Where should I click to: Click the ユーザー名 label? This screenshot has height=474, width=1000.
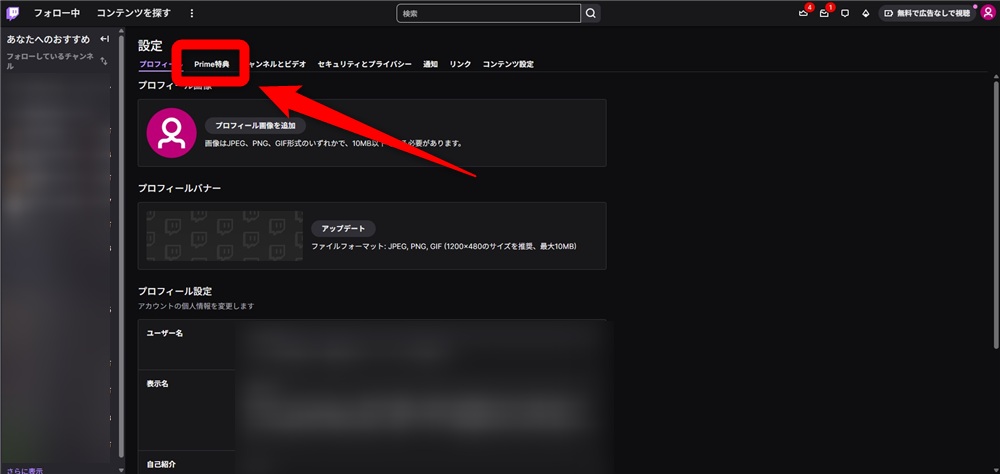tap(165, 333)
